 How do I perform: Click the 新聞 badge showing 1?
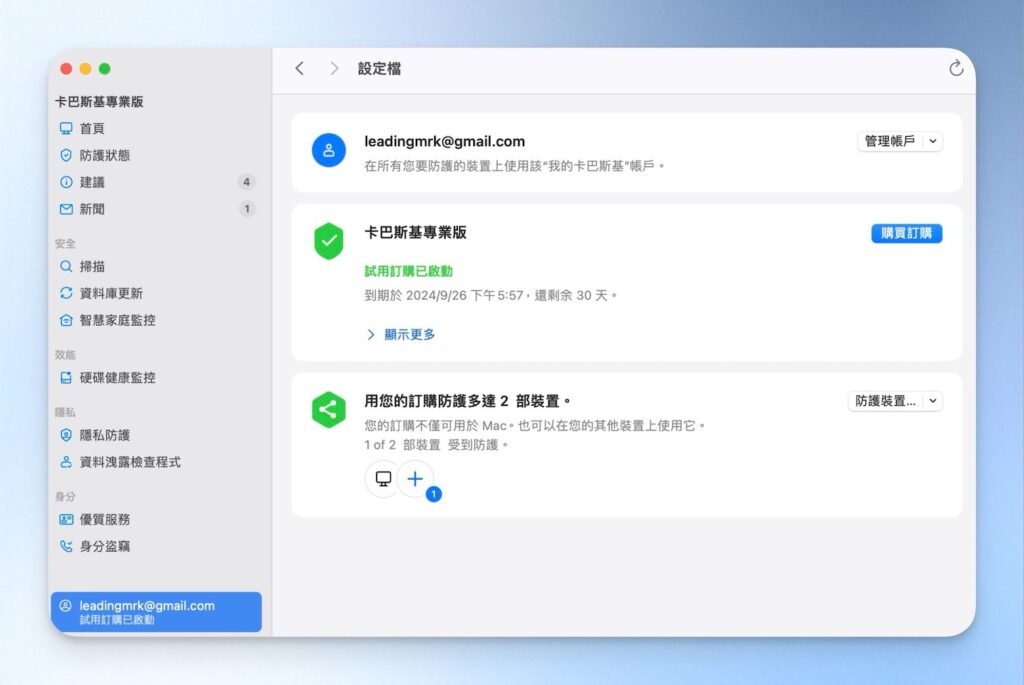pyautogui.click(x=246, y=209)
